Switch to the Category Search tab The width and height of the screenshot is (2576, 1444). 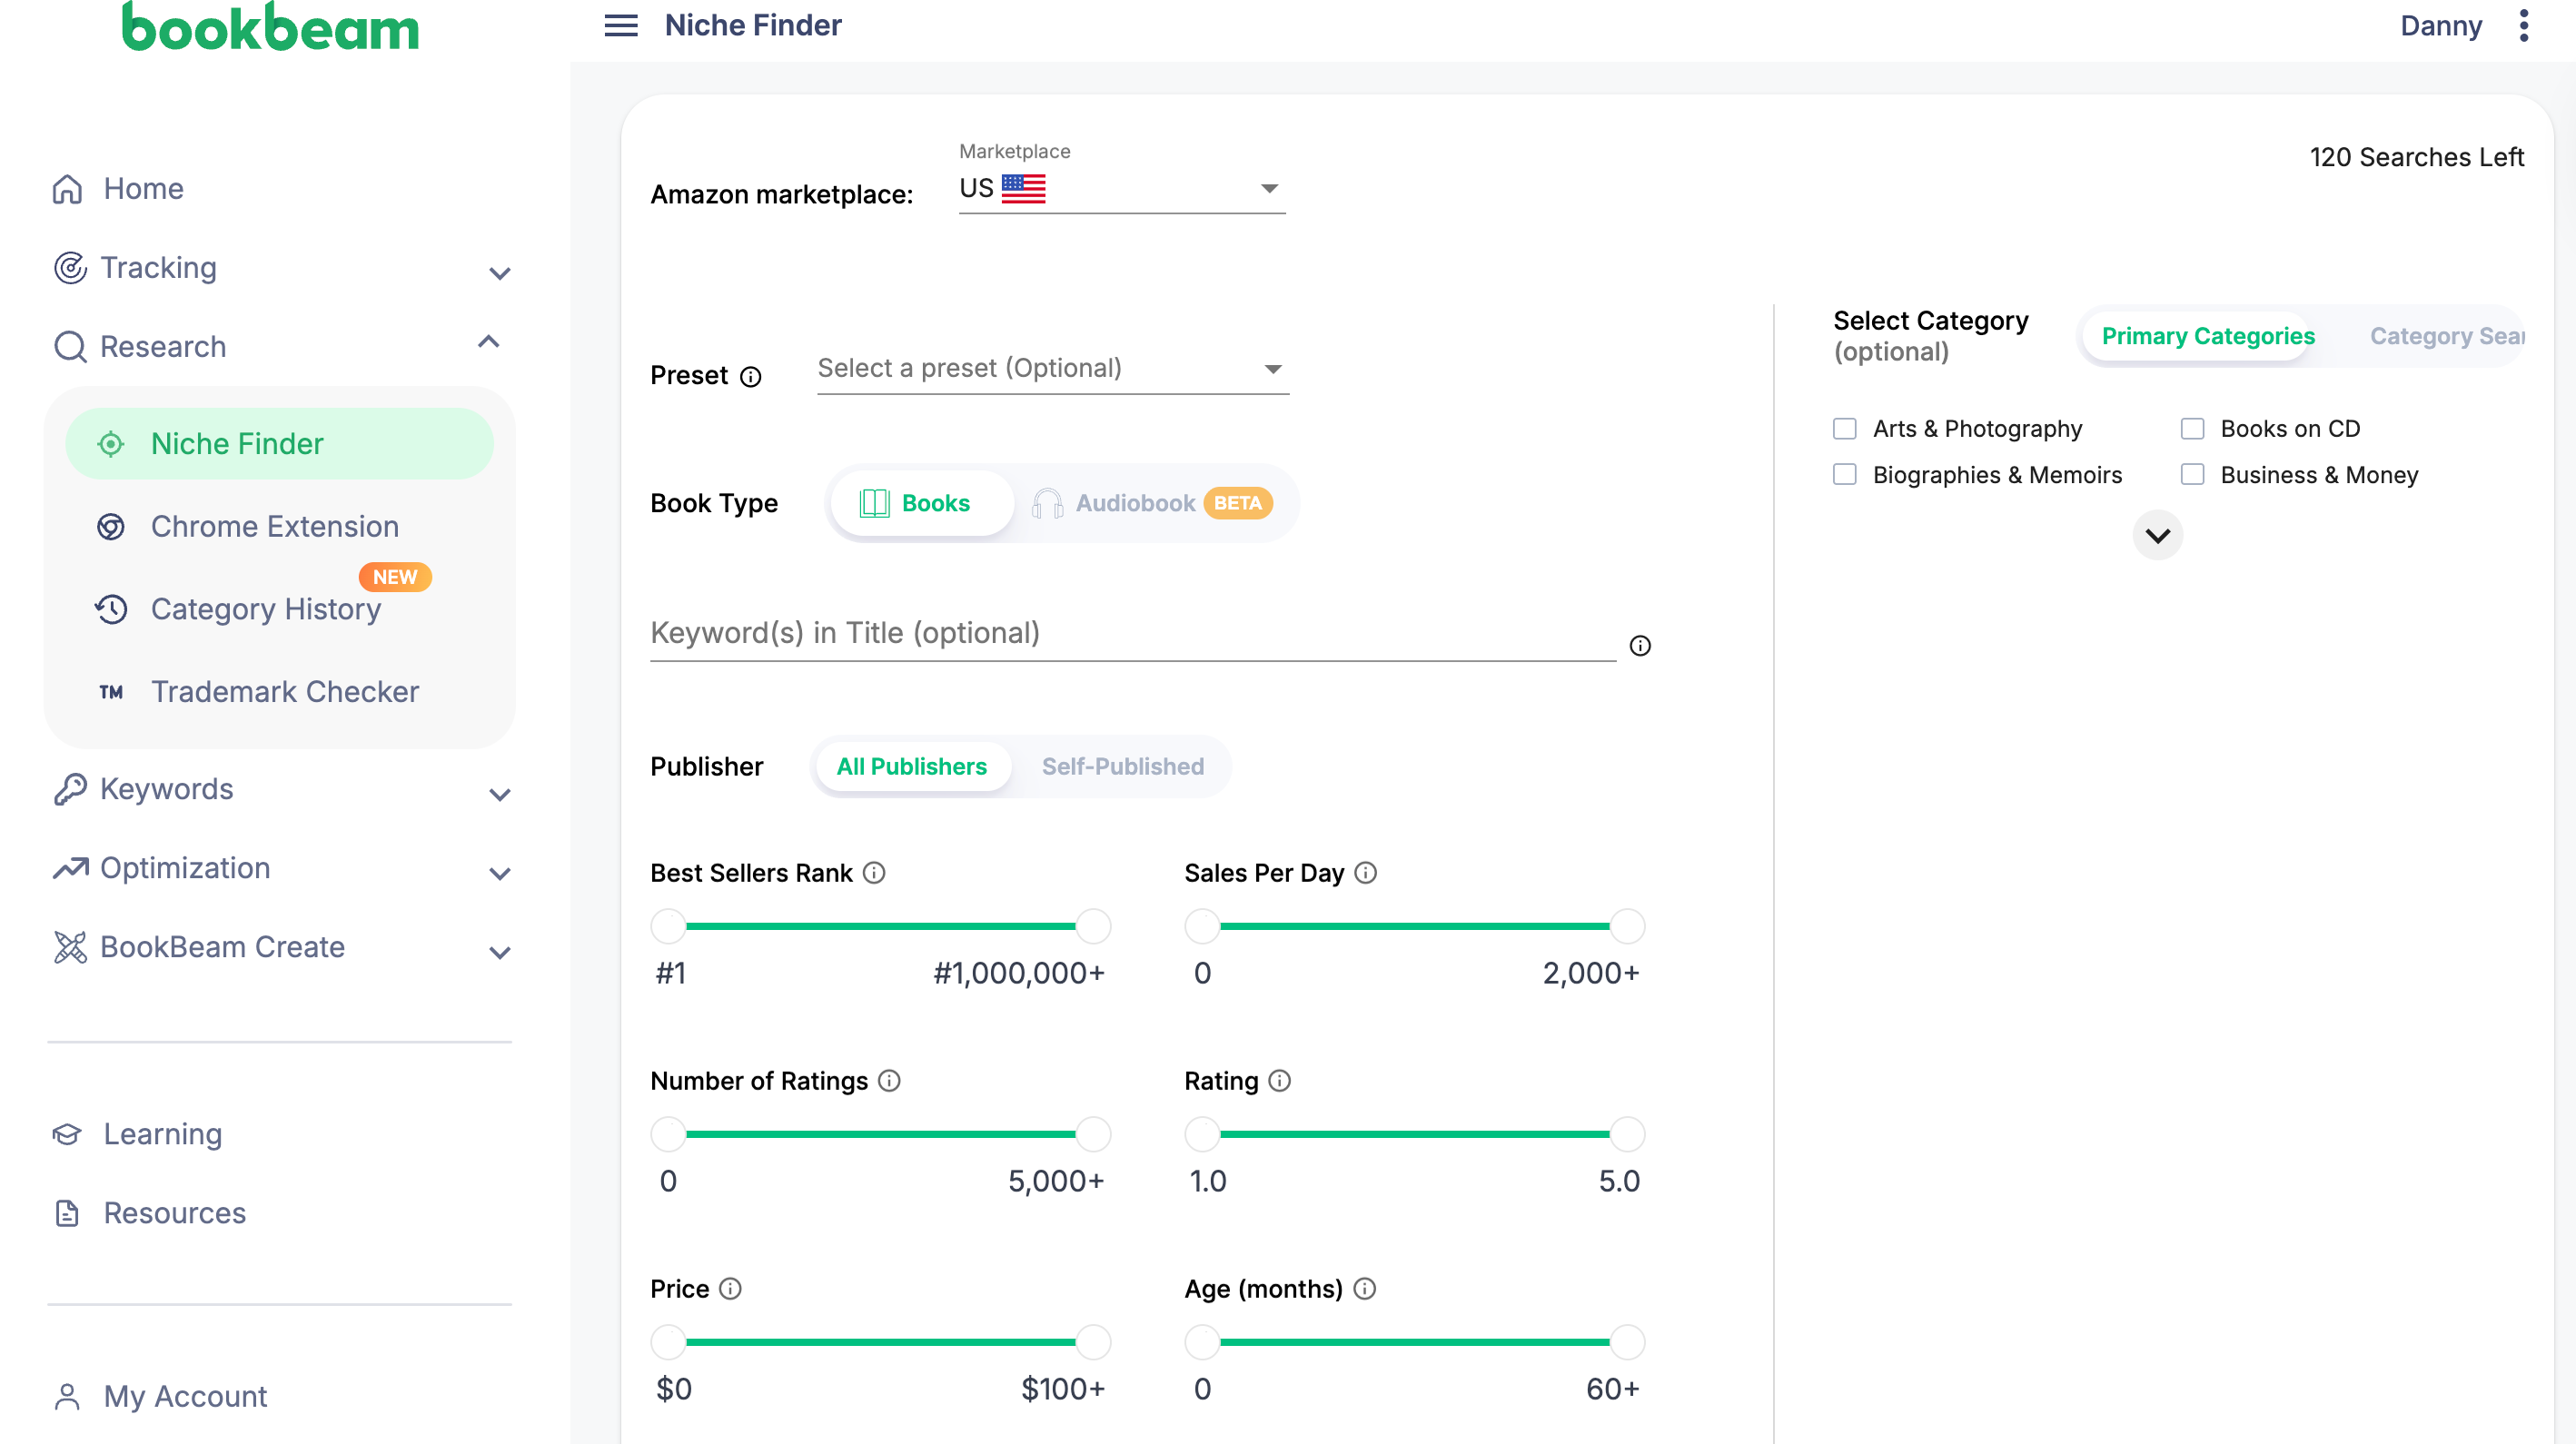coord(2445,337)
